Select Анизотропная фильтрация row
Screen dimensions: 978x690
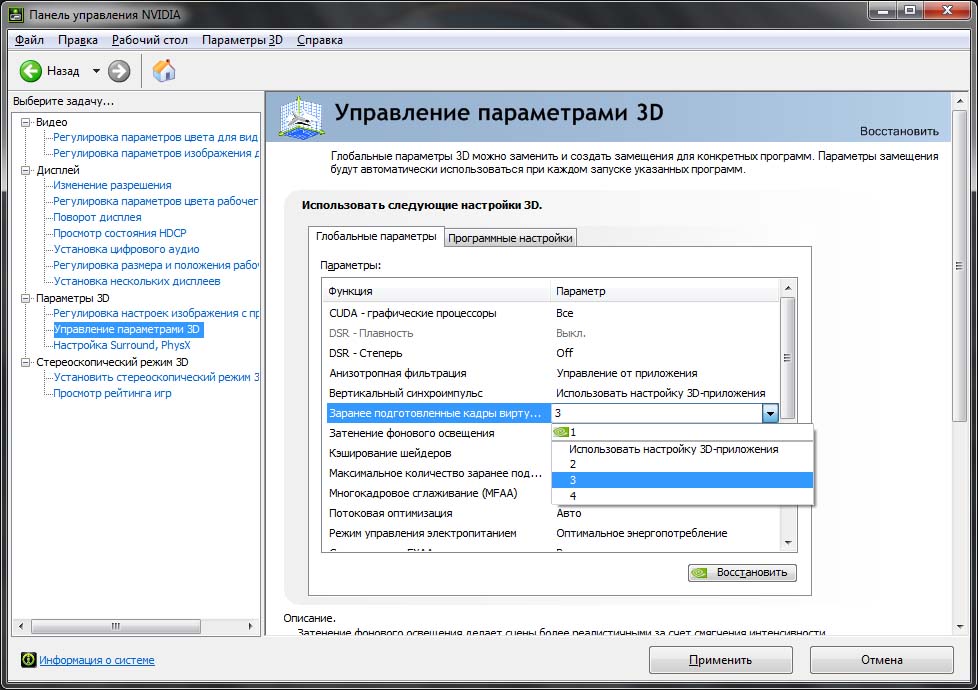[x=552, y=373]
